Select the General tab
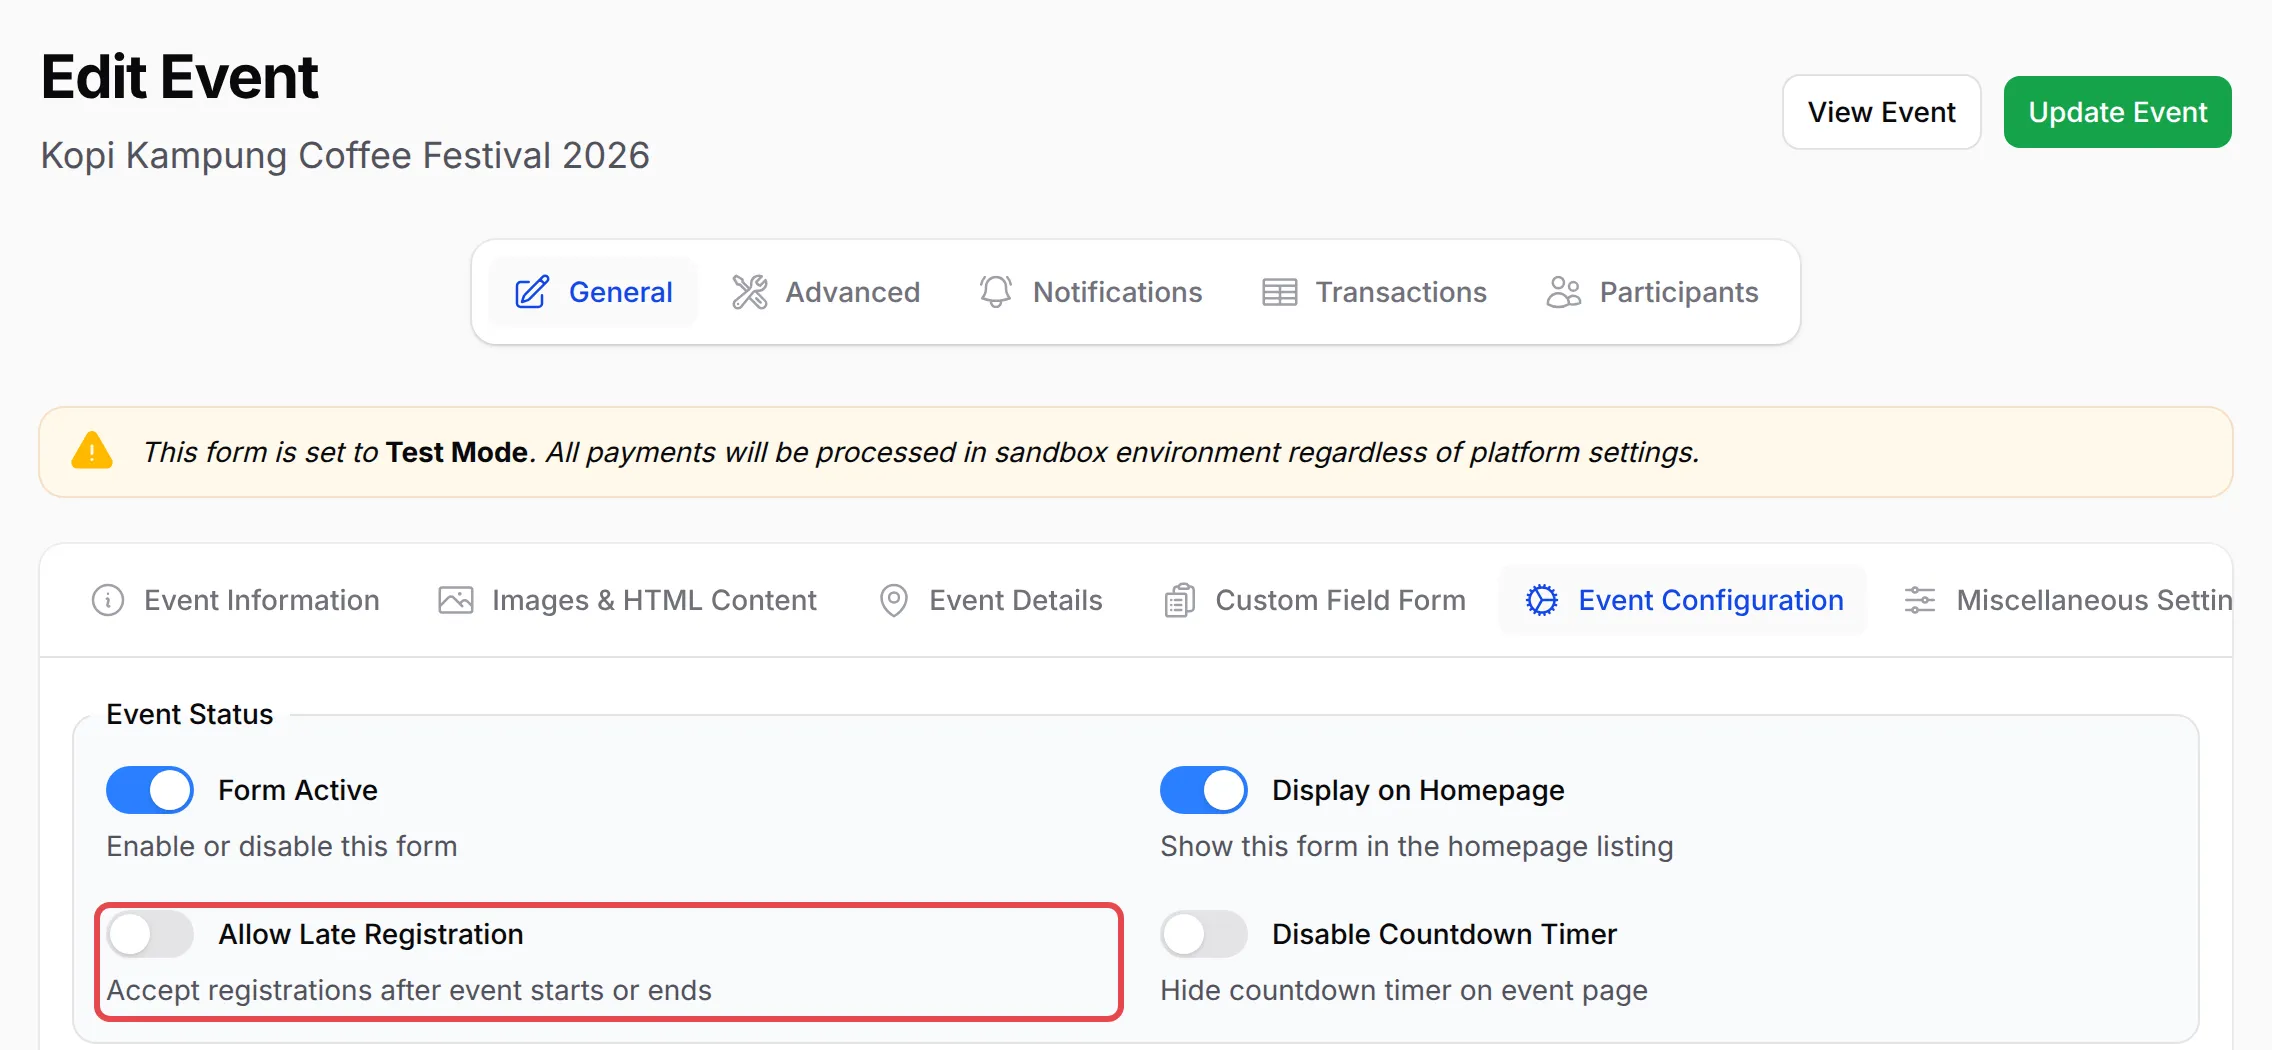Image resolution: width=2272 pixels, height=1050 pixels. pyautogui.click(x=593, y=292)
